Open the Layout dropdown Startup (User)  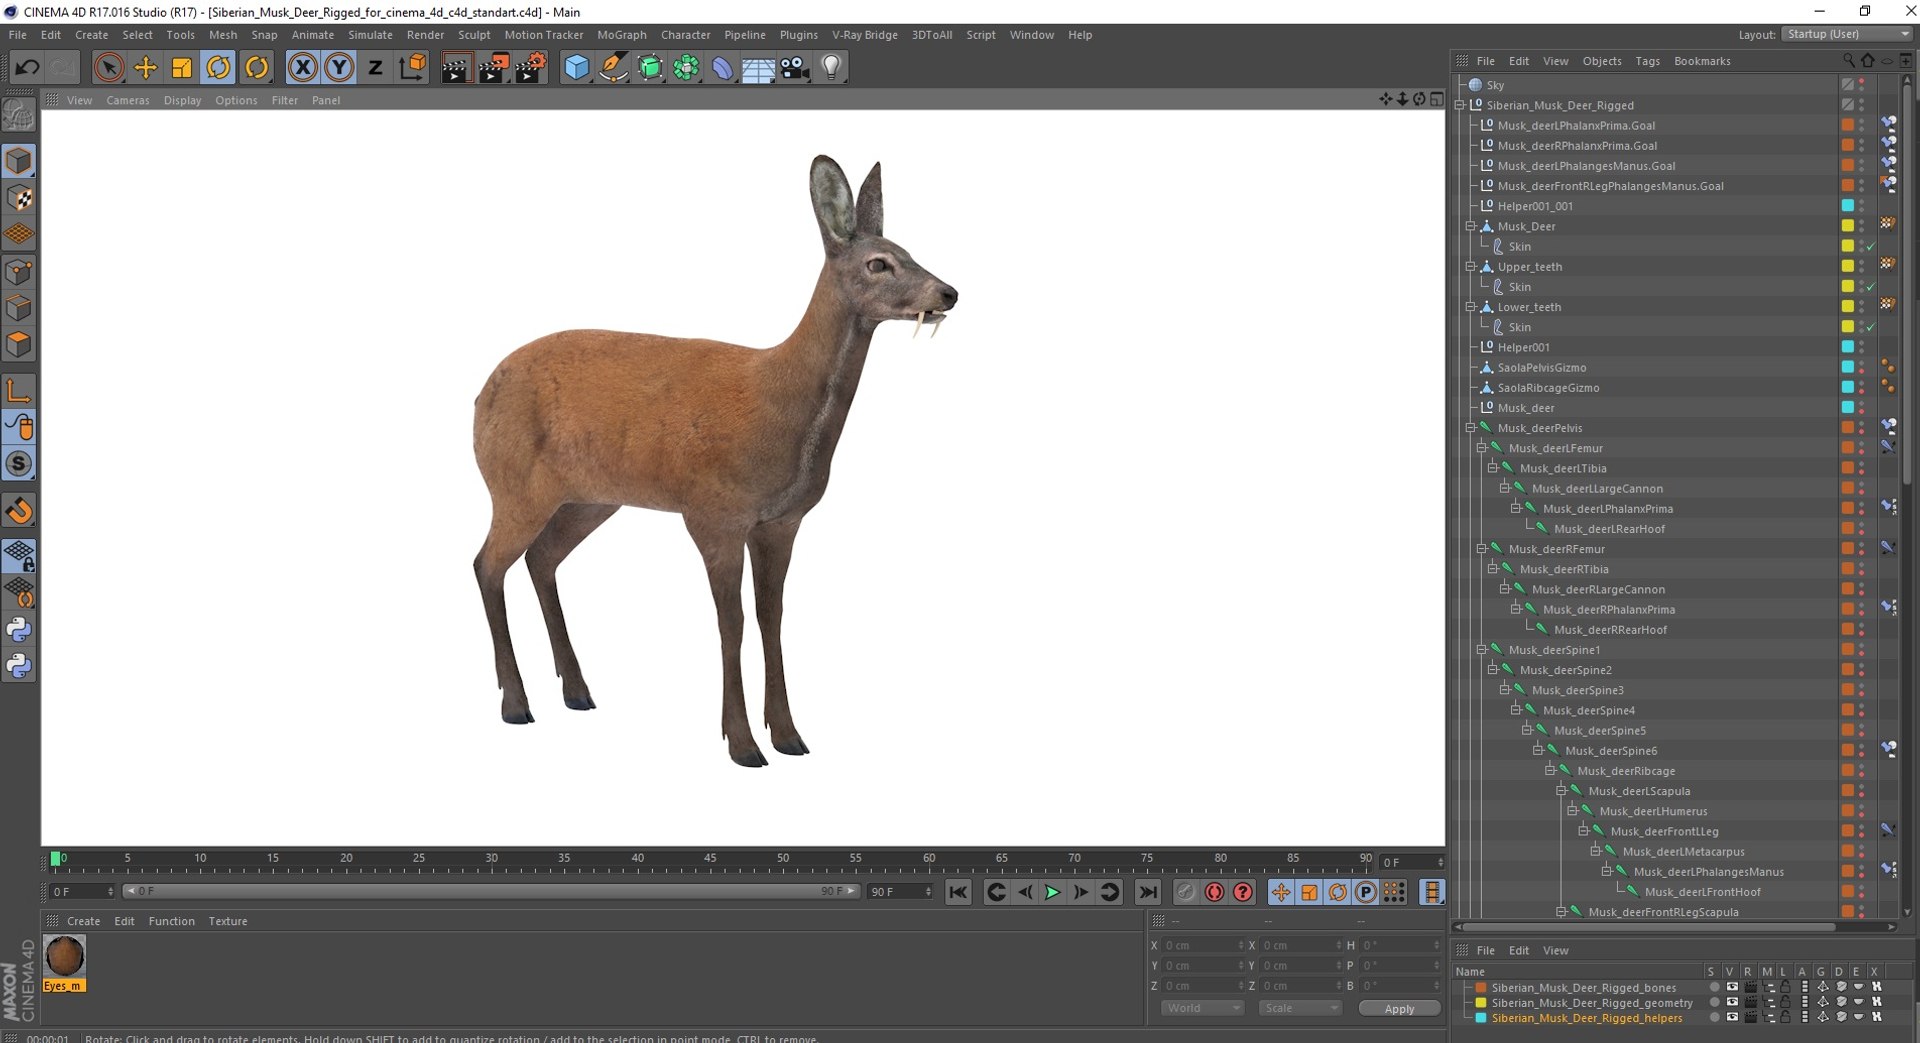(1846, 34)
